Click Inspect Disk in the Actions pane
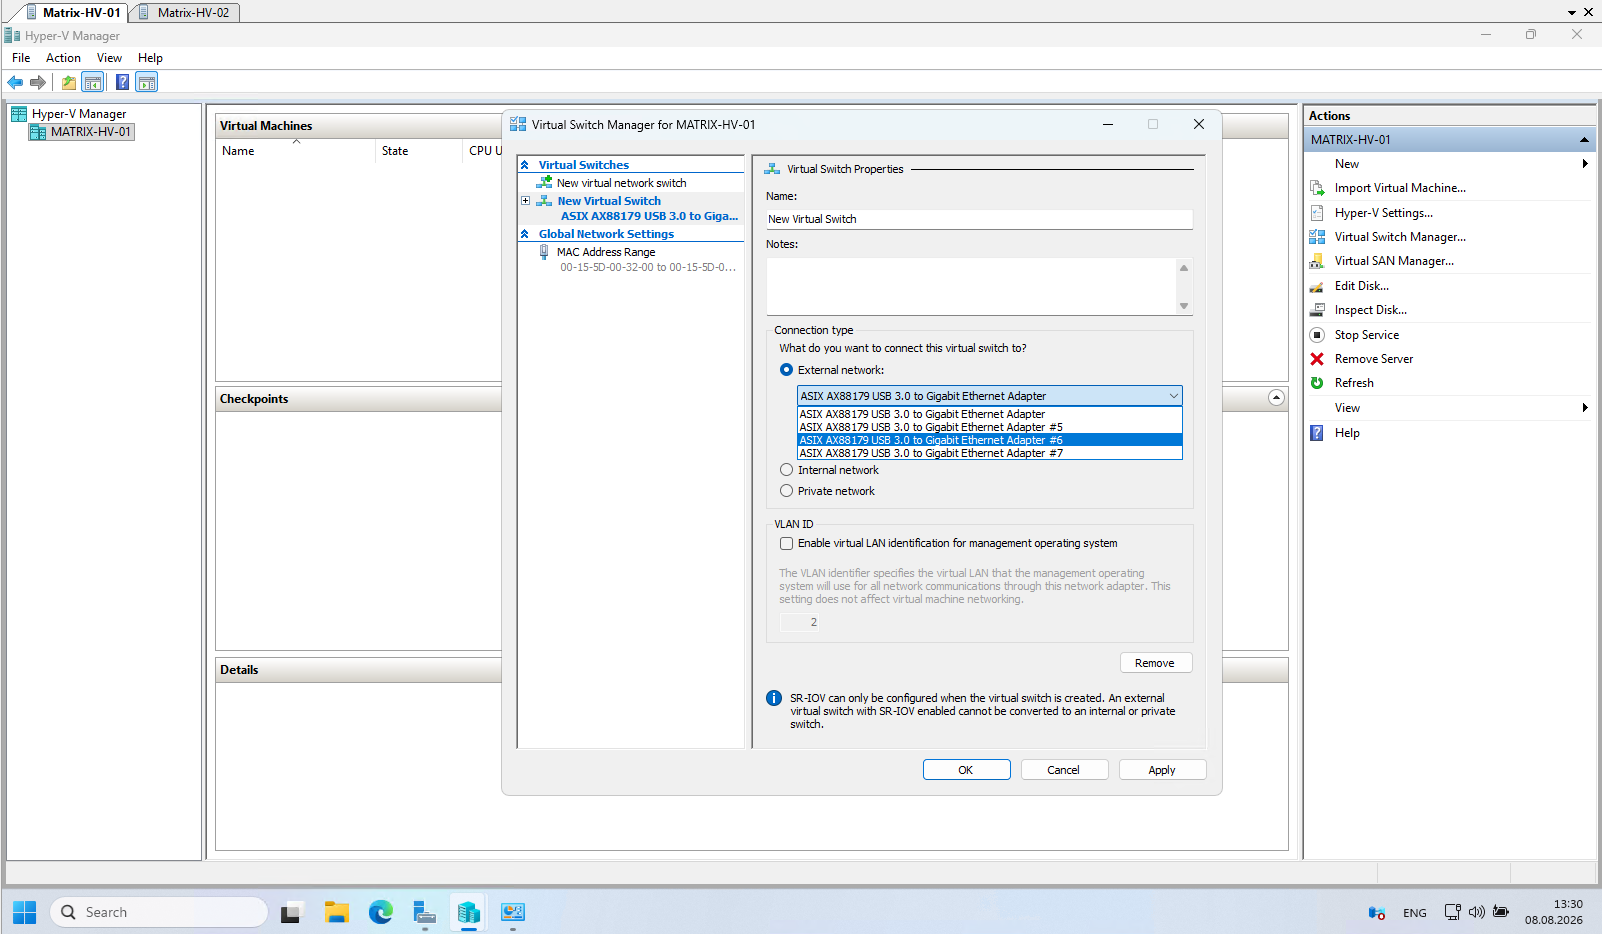Viewport: 1602px width, 934px height. [1370, 310]
